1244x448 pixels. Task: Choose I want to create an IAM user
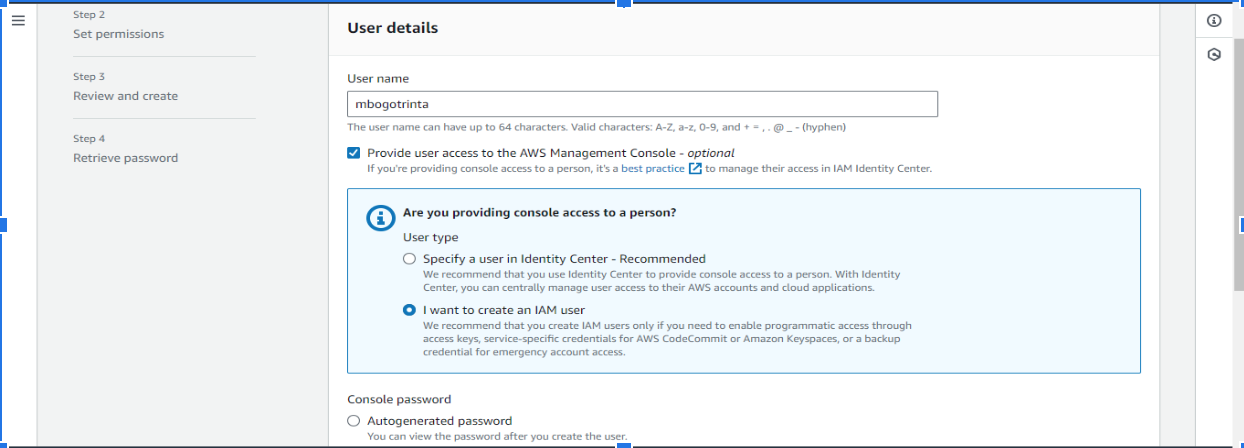(409, 310)
